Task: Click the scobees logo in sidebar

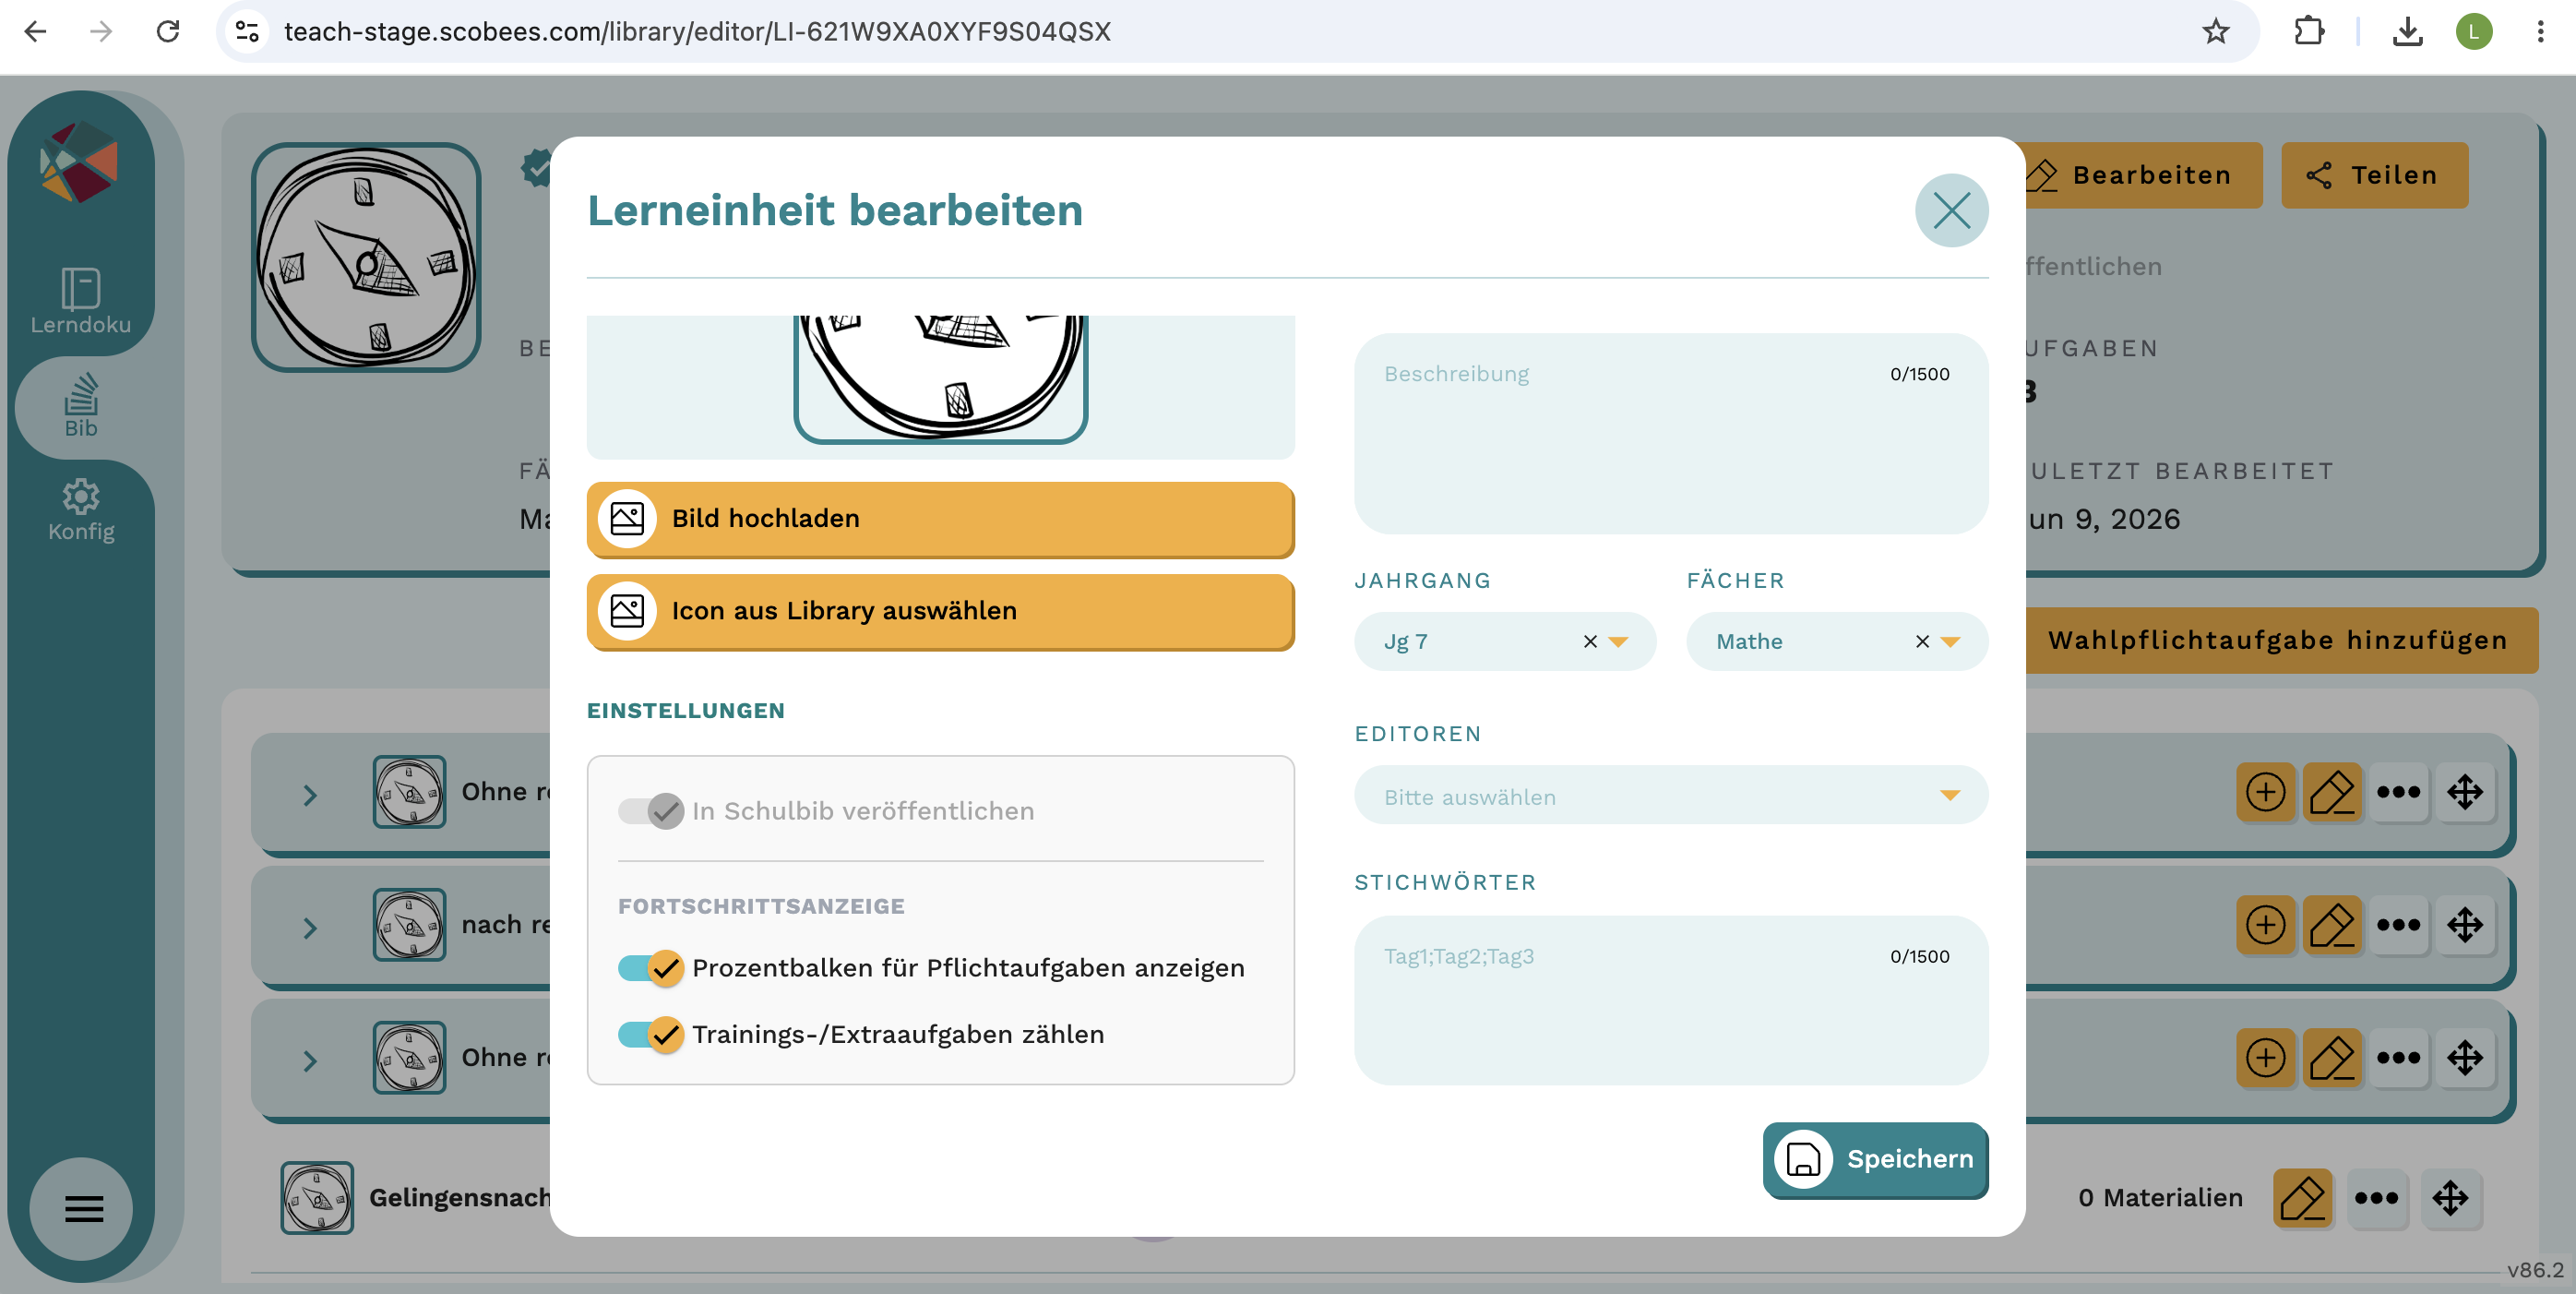Action: point(78,162)
